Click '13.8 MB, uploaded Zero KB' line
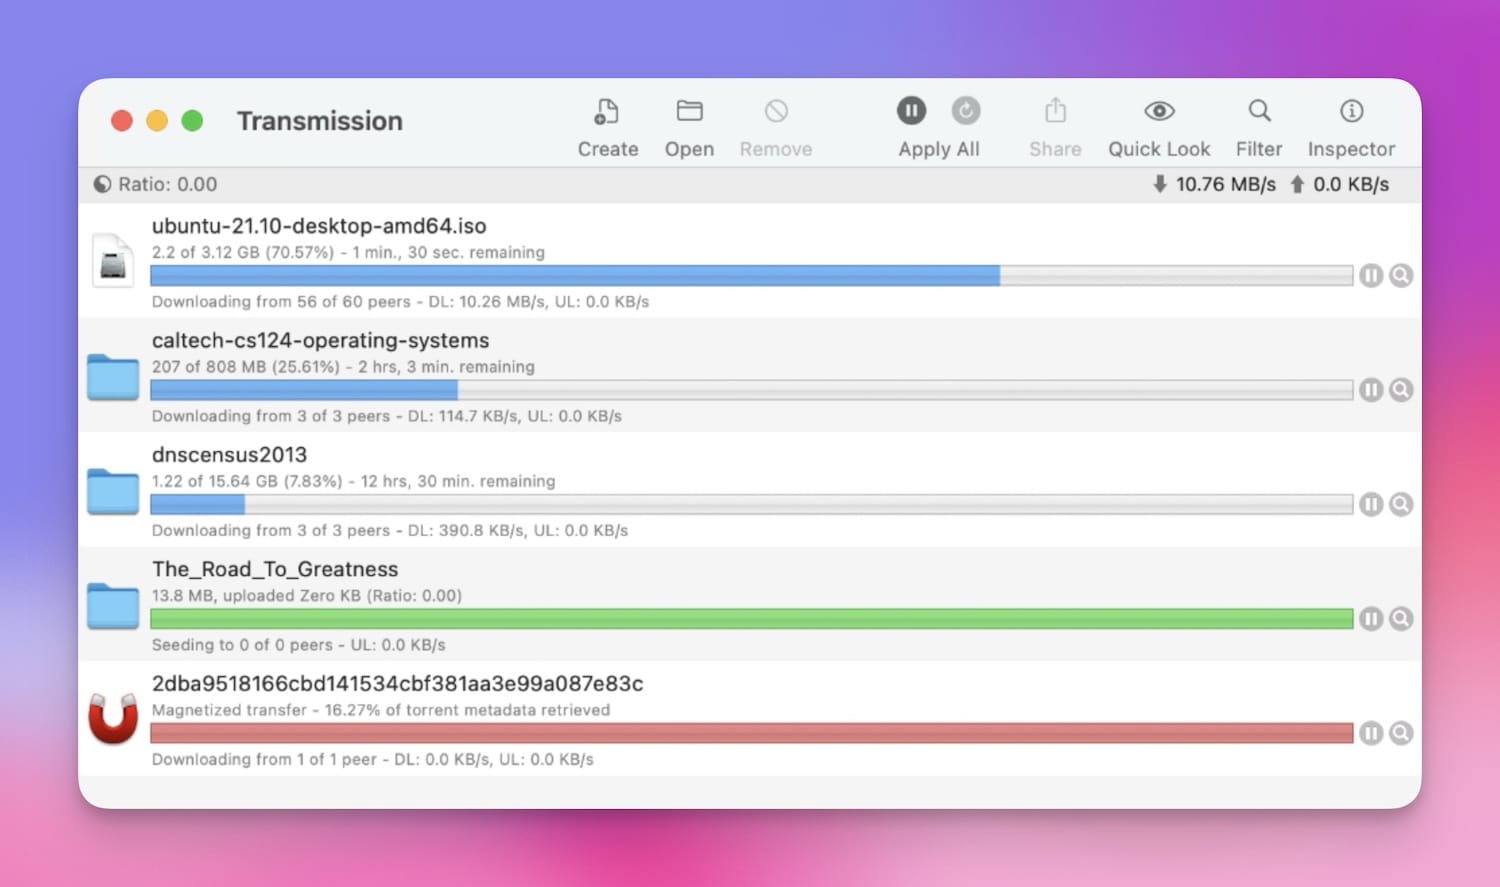 pos(307,596)
